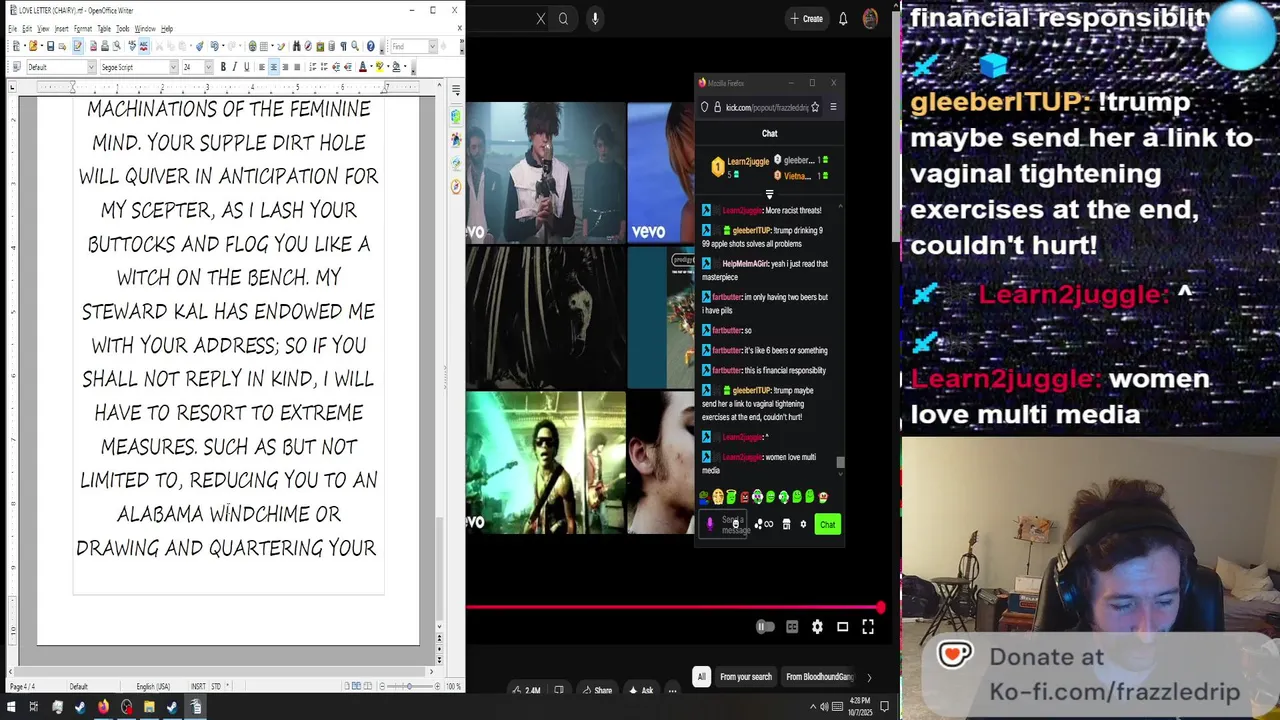Open the File menu in Writer
This screenshot has width=1280, height=720.
coord(13,29)
